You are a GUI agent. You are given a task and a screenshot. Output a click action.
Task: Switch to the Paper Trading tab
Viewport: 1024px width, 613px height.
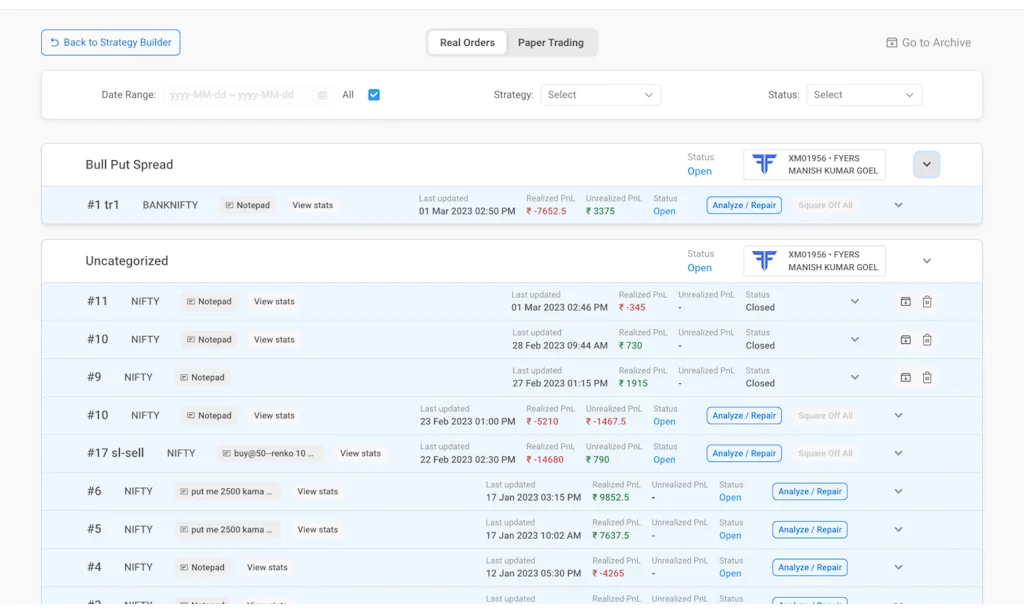click(x=551, y=42)
